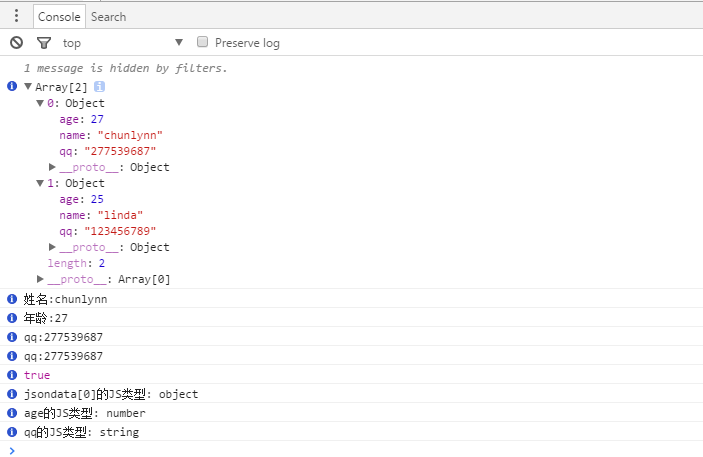Select the Console tab
The height and width of the screenshot is (457, 703).
click(x=59, y=16)
